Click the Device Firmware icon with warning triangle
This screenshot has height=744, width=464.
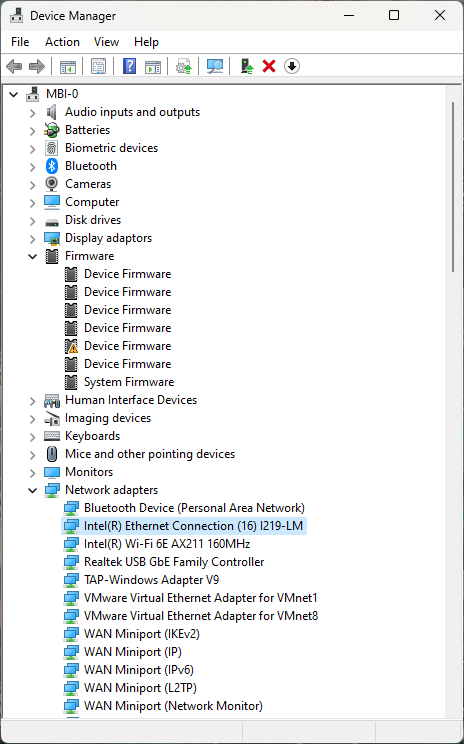pyautogui.click(x=71, y=346)
